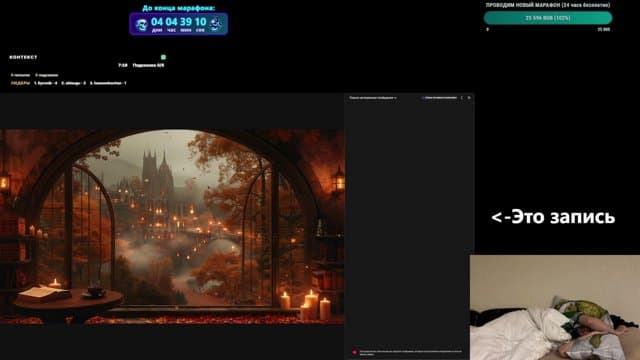Click the pinned notice text below the chat
This screenshot has width=640, height=360.
point(411,352)
